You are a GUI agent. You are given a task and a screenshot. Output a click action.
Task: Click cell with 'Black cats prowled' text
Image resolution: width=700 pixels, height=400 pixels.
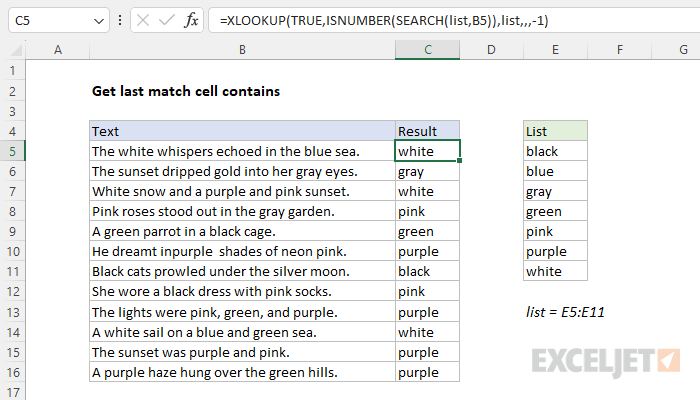click(x=242, y=271)
